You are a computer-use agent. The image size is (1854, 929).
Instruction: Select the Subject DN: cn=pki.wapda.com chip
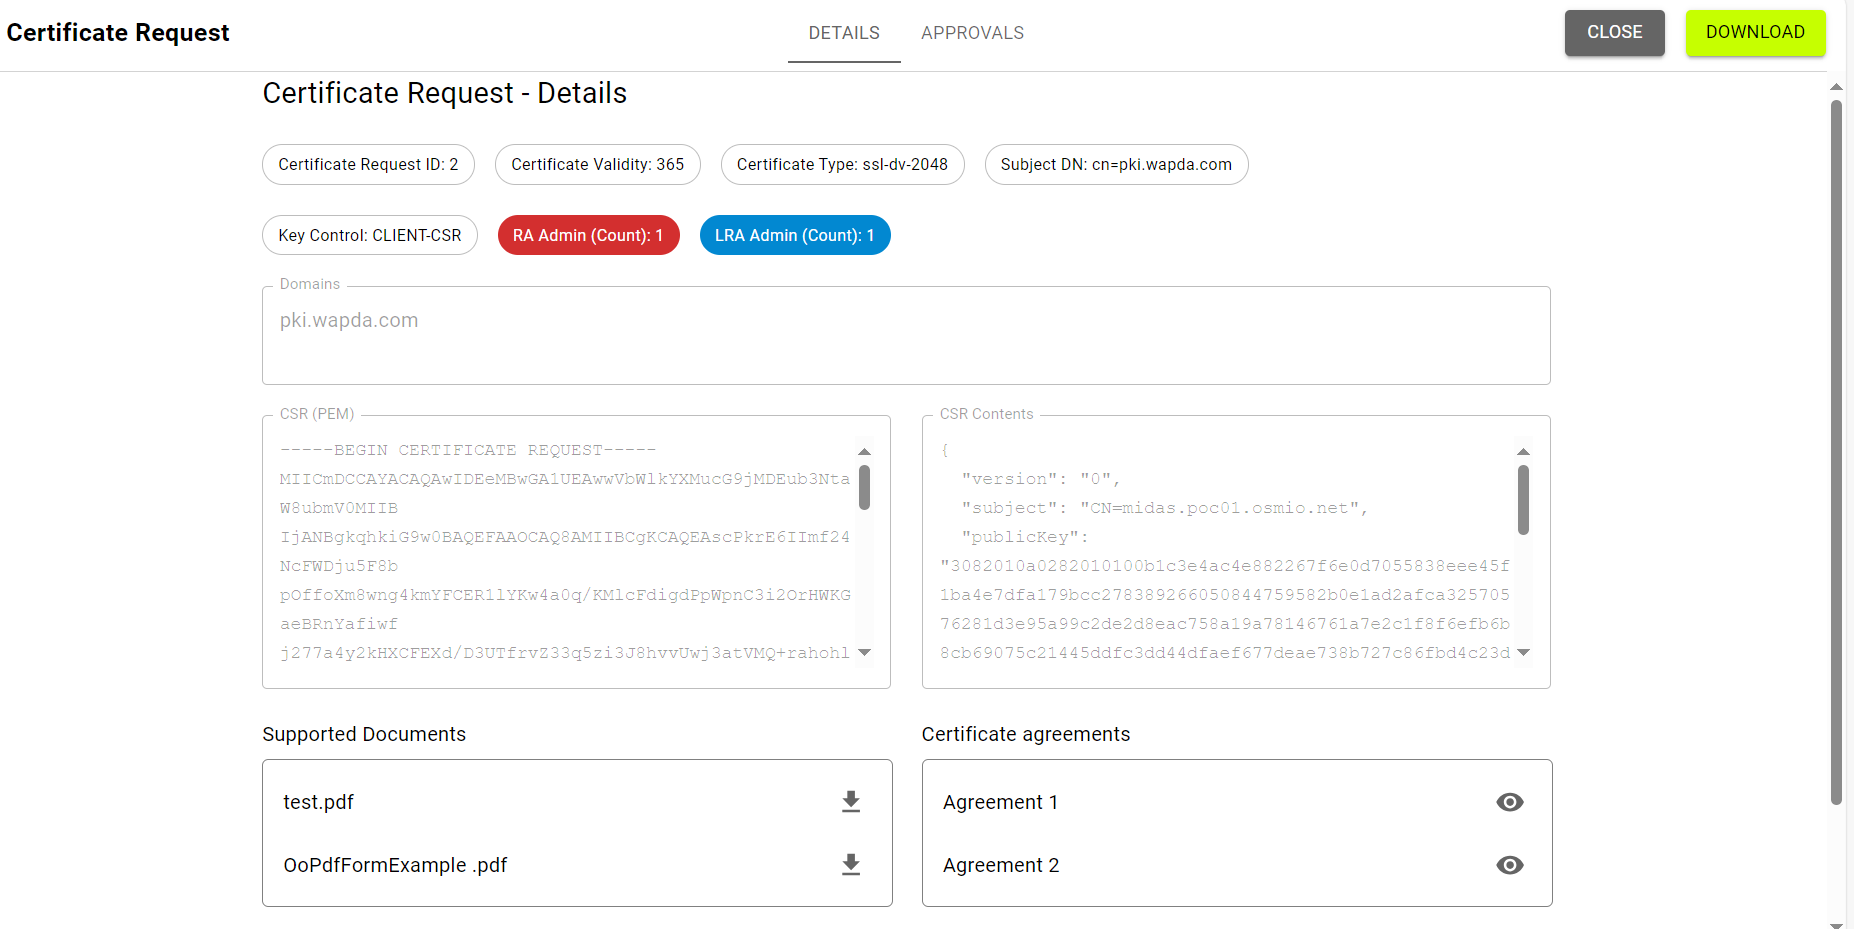pyautogui.click(x=1116, y=164)
